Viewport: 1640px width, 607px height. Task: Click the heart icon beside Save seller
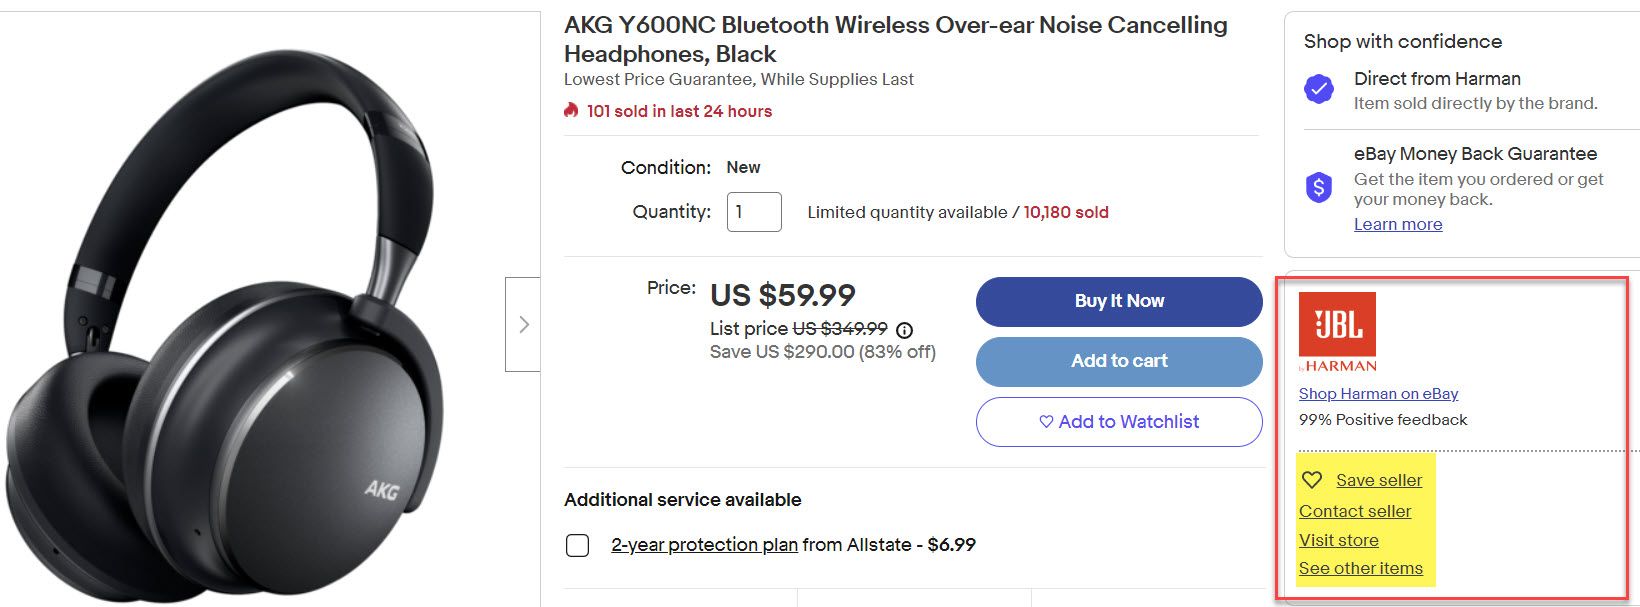pyautogui.click(x=1312, y=480)
